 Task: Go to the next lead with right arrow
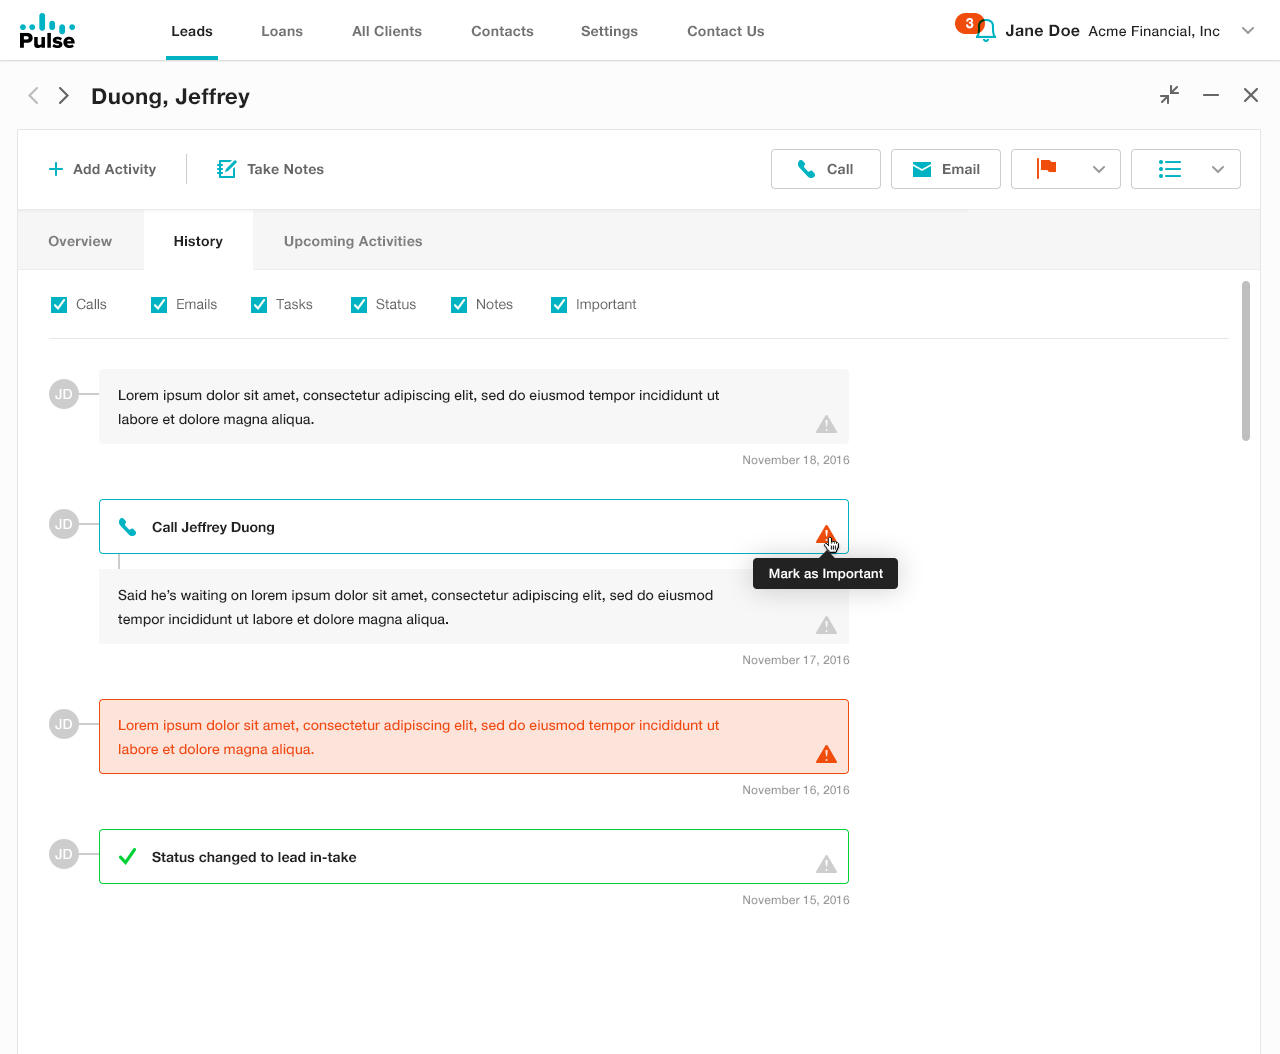[64, 95]
